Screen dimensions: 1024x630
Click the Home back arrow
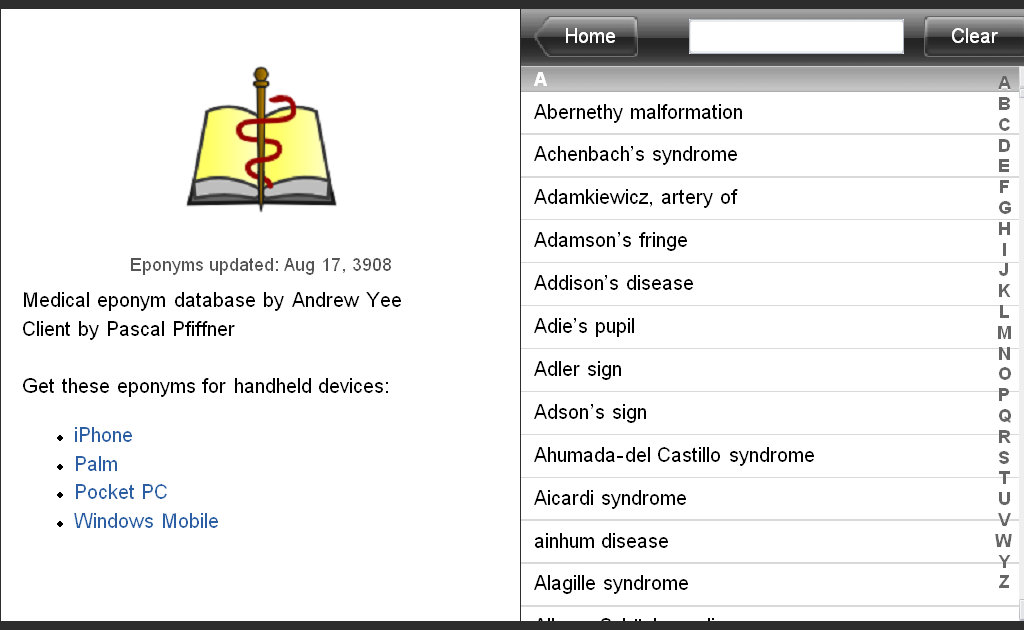coord(547,36)
